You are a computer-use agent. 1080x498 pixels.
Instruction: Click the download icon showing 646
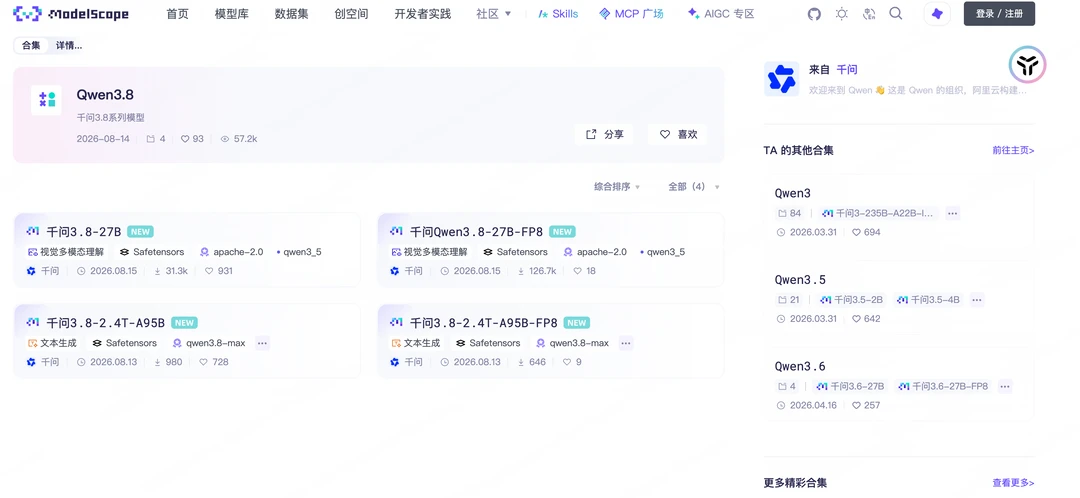[521, 362]
